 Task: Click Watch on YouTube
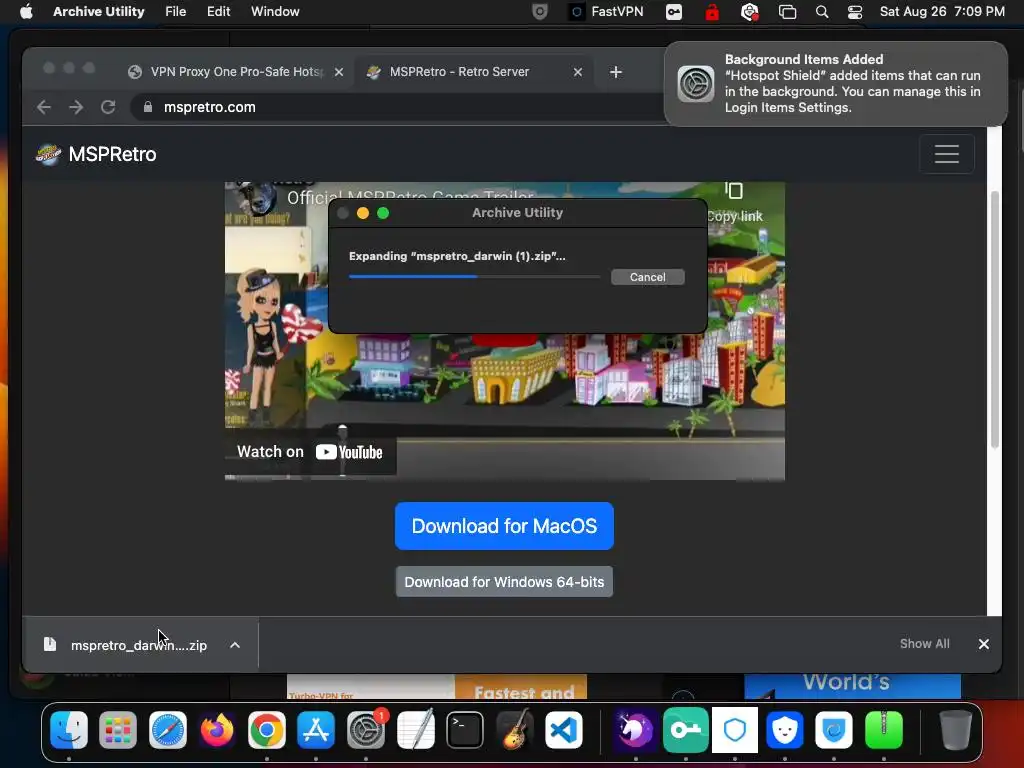pos(310,452)
